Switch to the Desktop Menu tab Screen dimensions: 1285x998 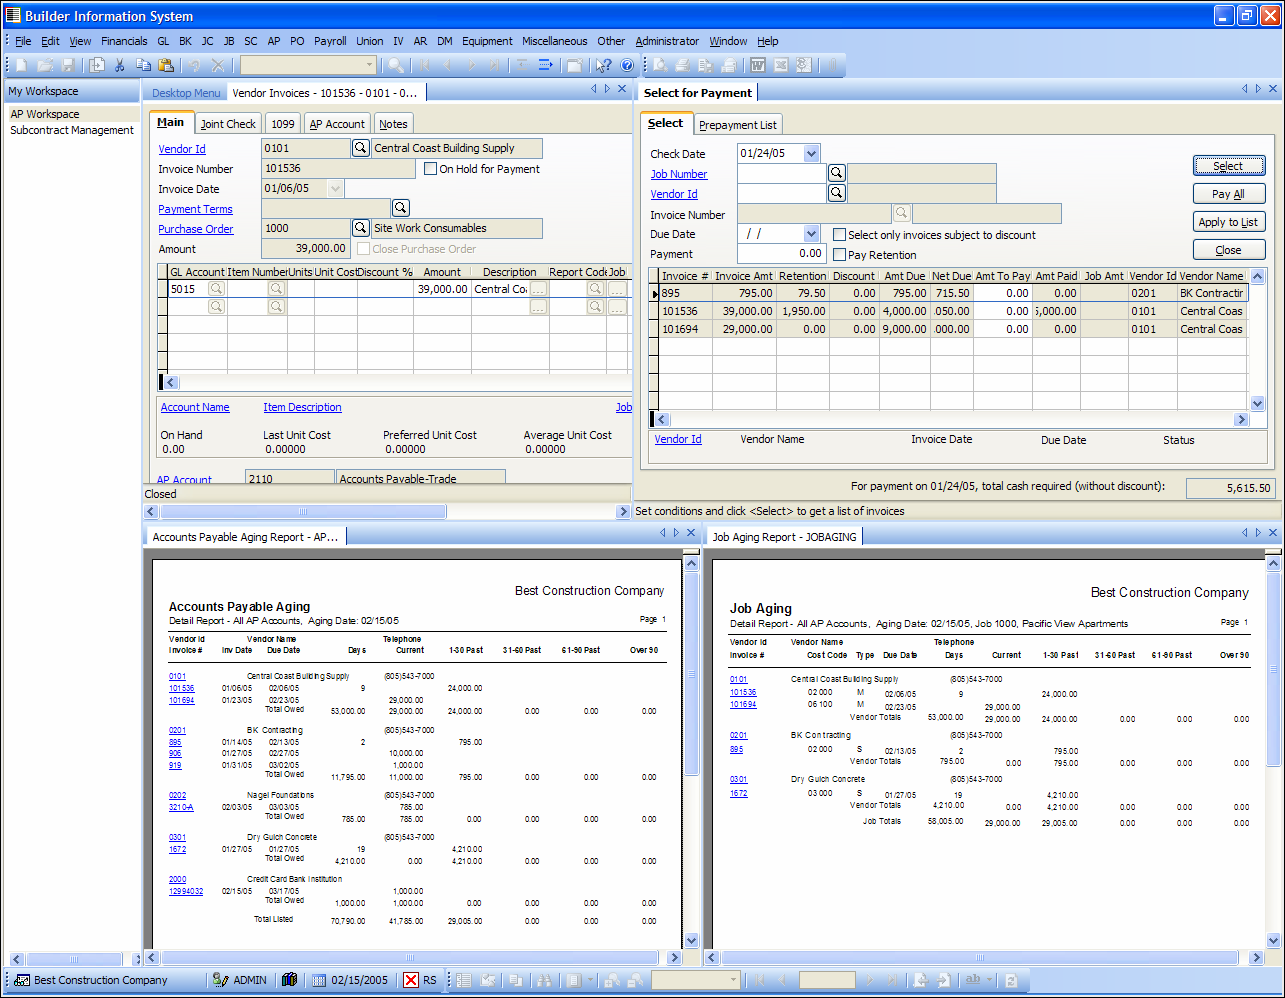tap(186, 93)
